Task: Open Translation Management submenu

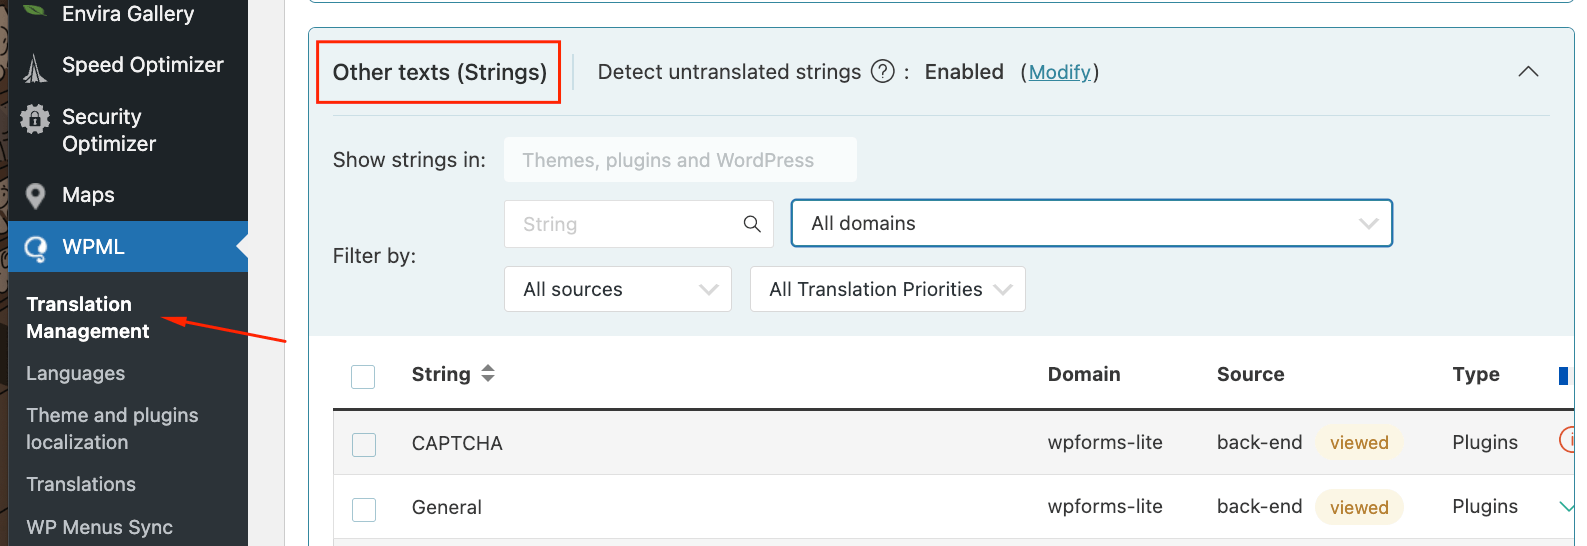Action: (x=88, y=318)
